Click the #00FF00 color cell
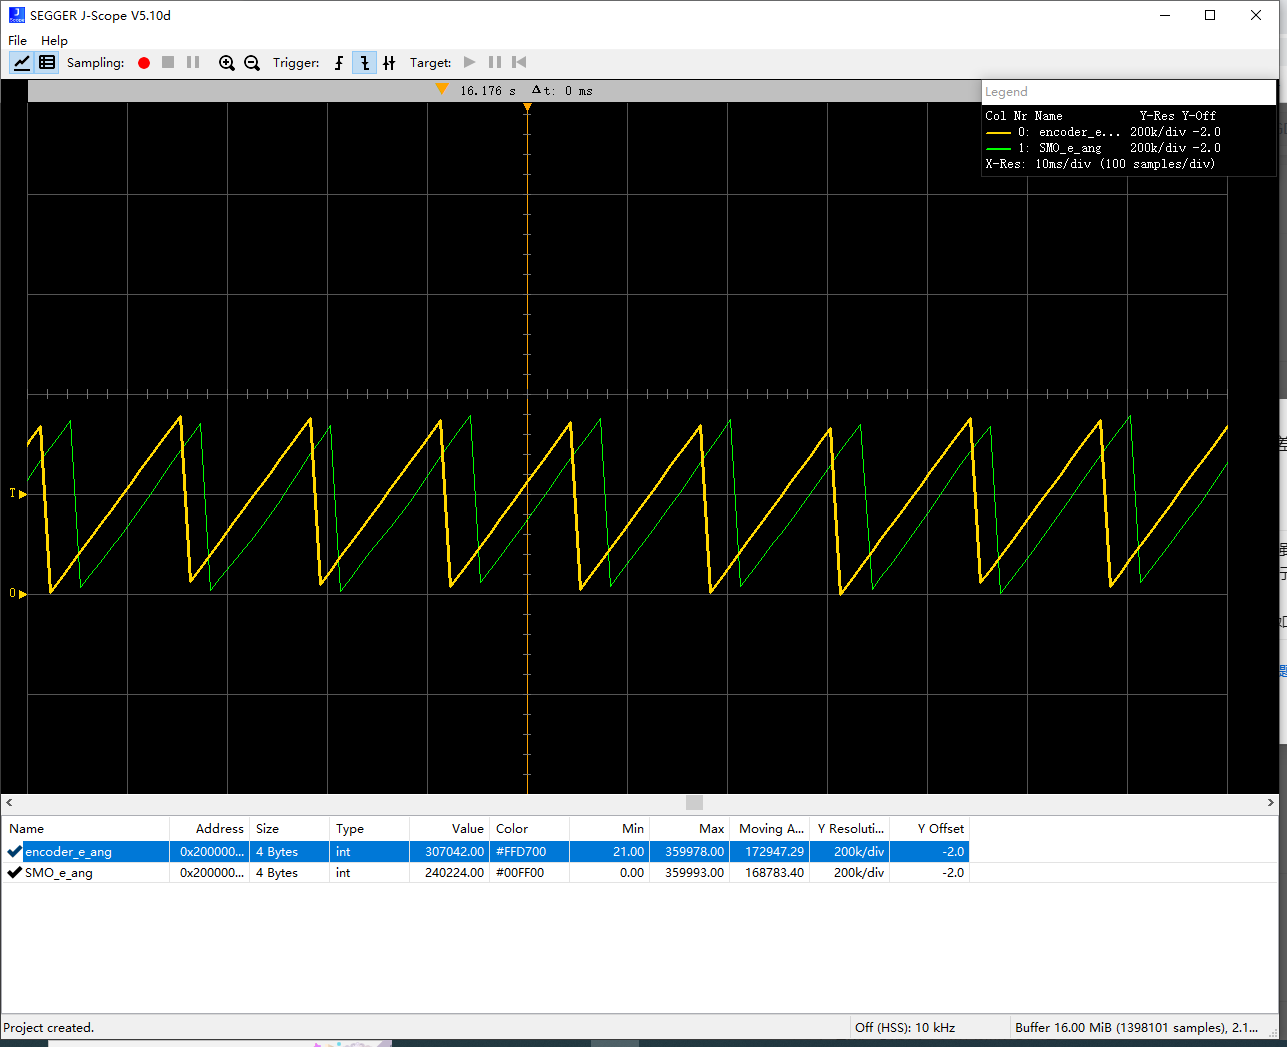The height and width of the screenshot is (1047, 1287). (x=529, y=873)
